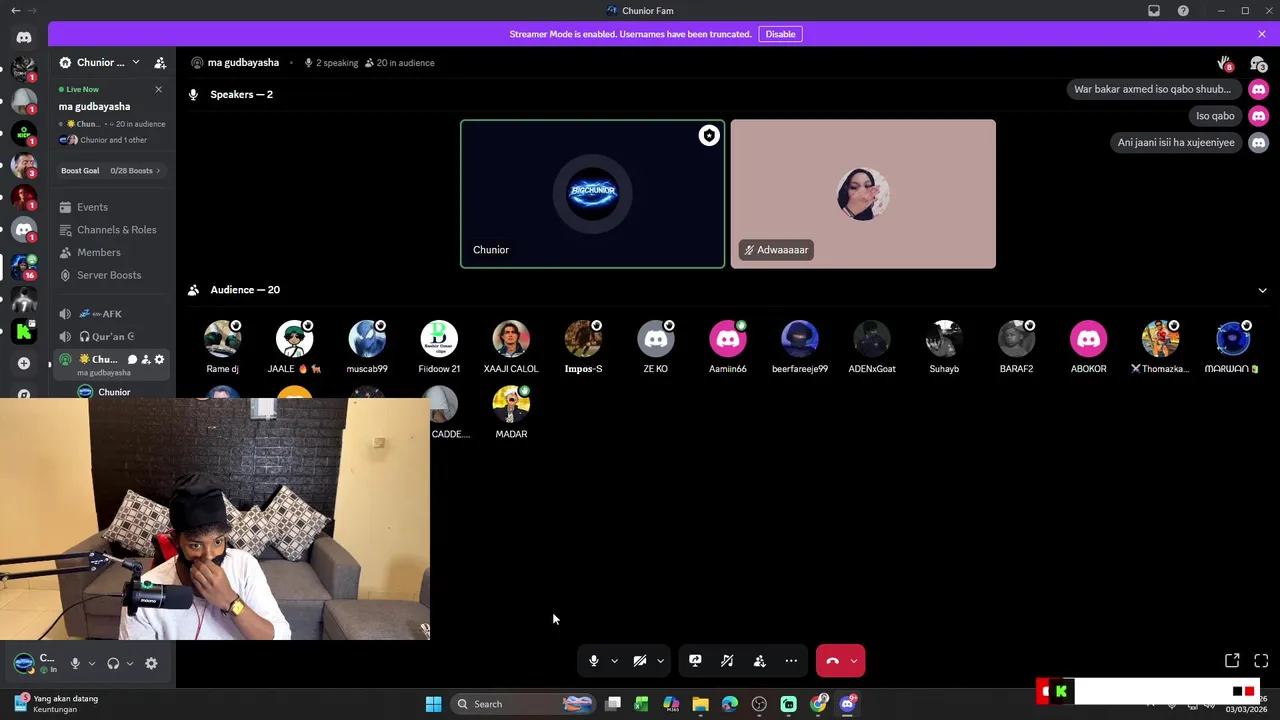Screen dimensions: 1280x720
Task: Click the invite people icon in stage controls
Action: tap(759, 661)
